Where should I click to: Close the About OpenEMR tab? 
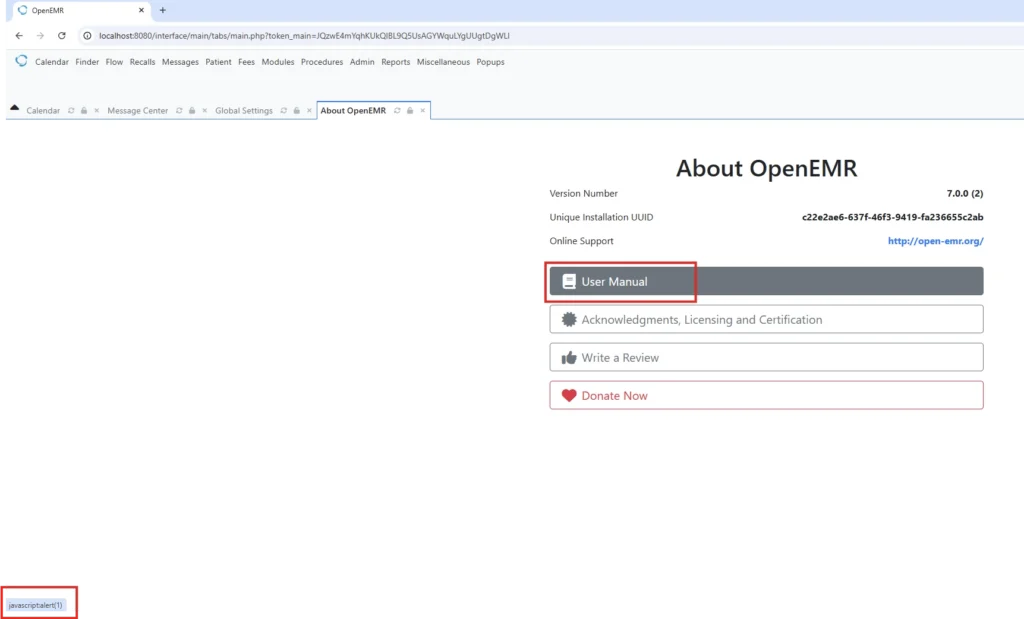(423, 111)
